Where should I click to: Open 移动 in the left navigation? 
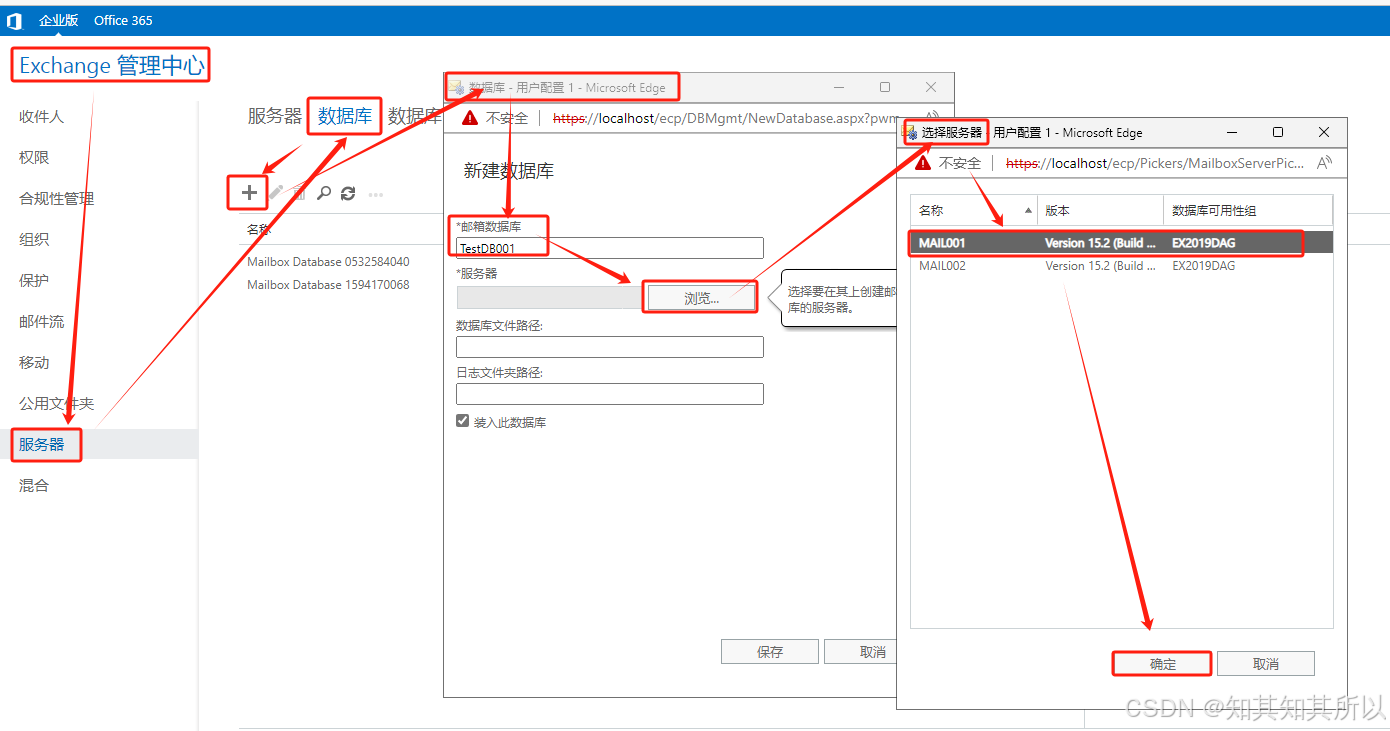point(34,363)
